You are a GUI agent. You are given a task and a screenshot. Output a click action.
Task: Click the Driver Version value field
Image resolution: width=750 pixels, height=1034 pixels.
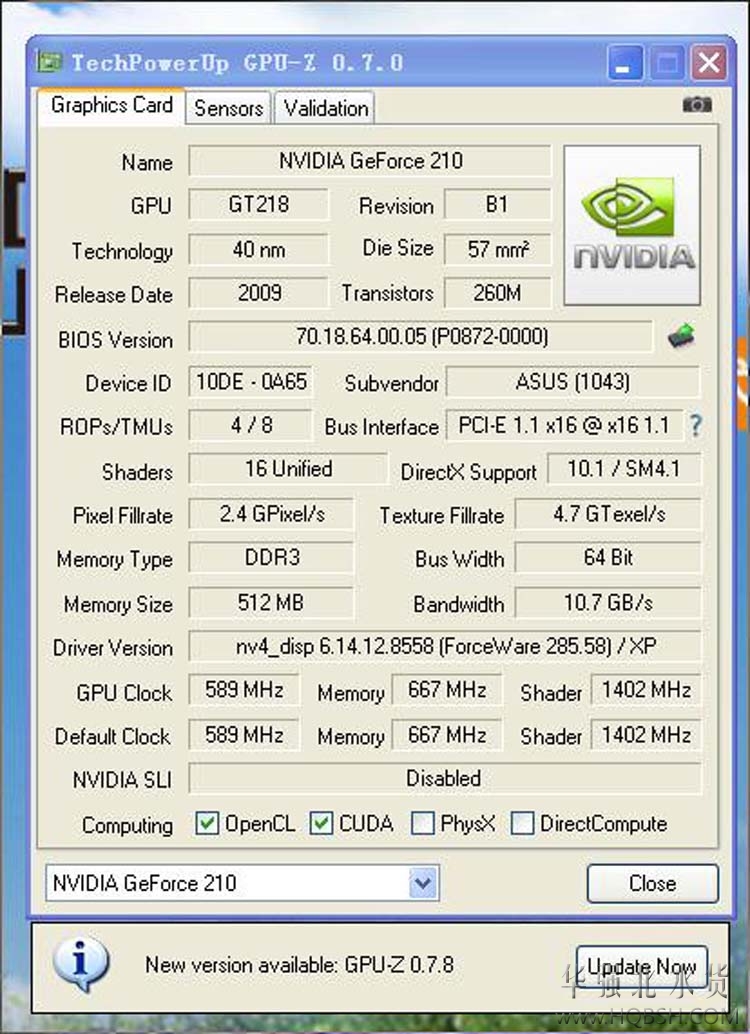[x=445, y=646]
